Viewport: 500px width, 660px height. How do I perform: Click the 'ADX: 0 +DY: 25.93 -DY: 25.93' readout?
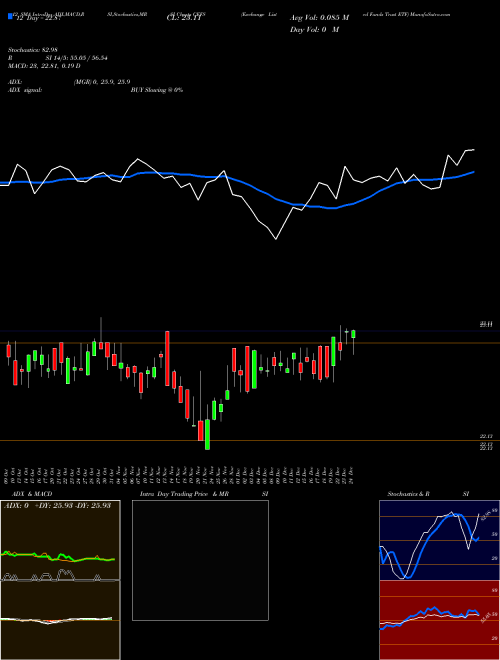pyautogui.click(x=57, y=505)
